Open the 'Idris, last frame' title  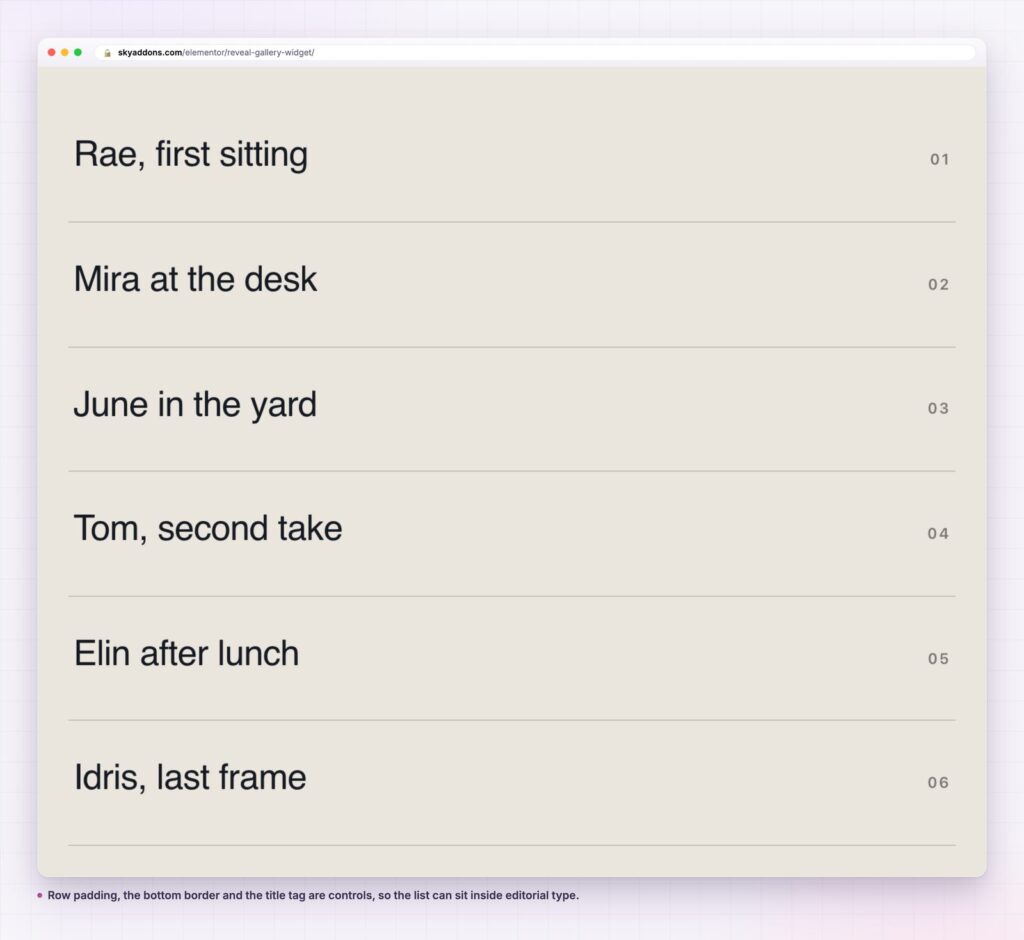pyautogui.click(x=190, y=777)
